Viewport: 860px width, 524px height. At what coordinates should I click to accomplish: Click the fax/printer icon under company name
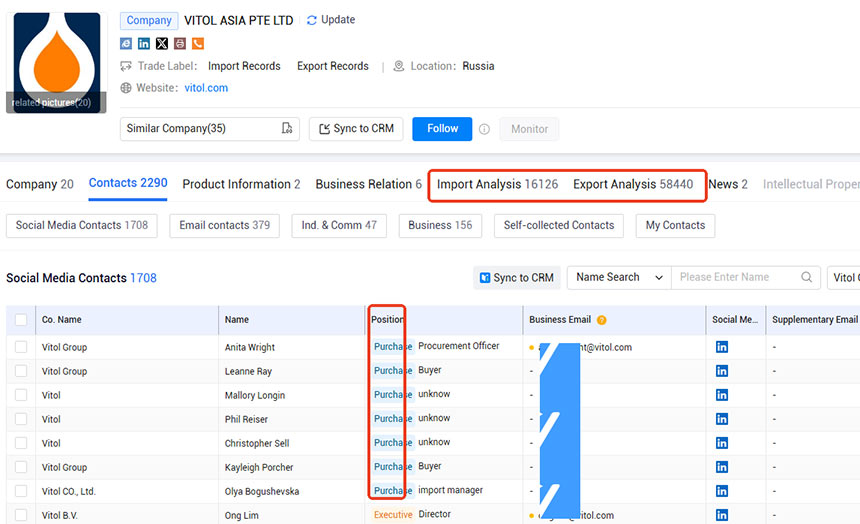coord(180,43)
